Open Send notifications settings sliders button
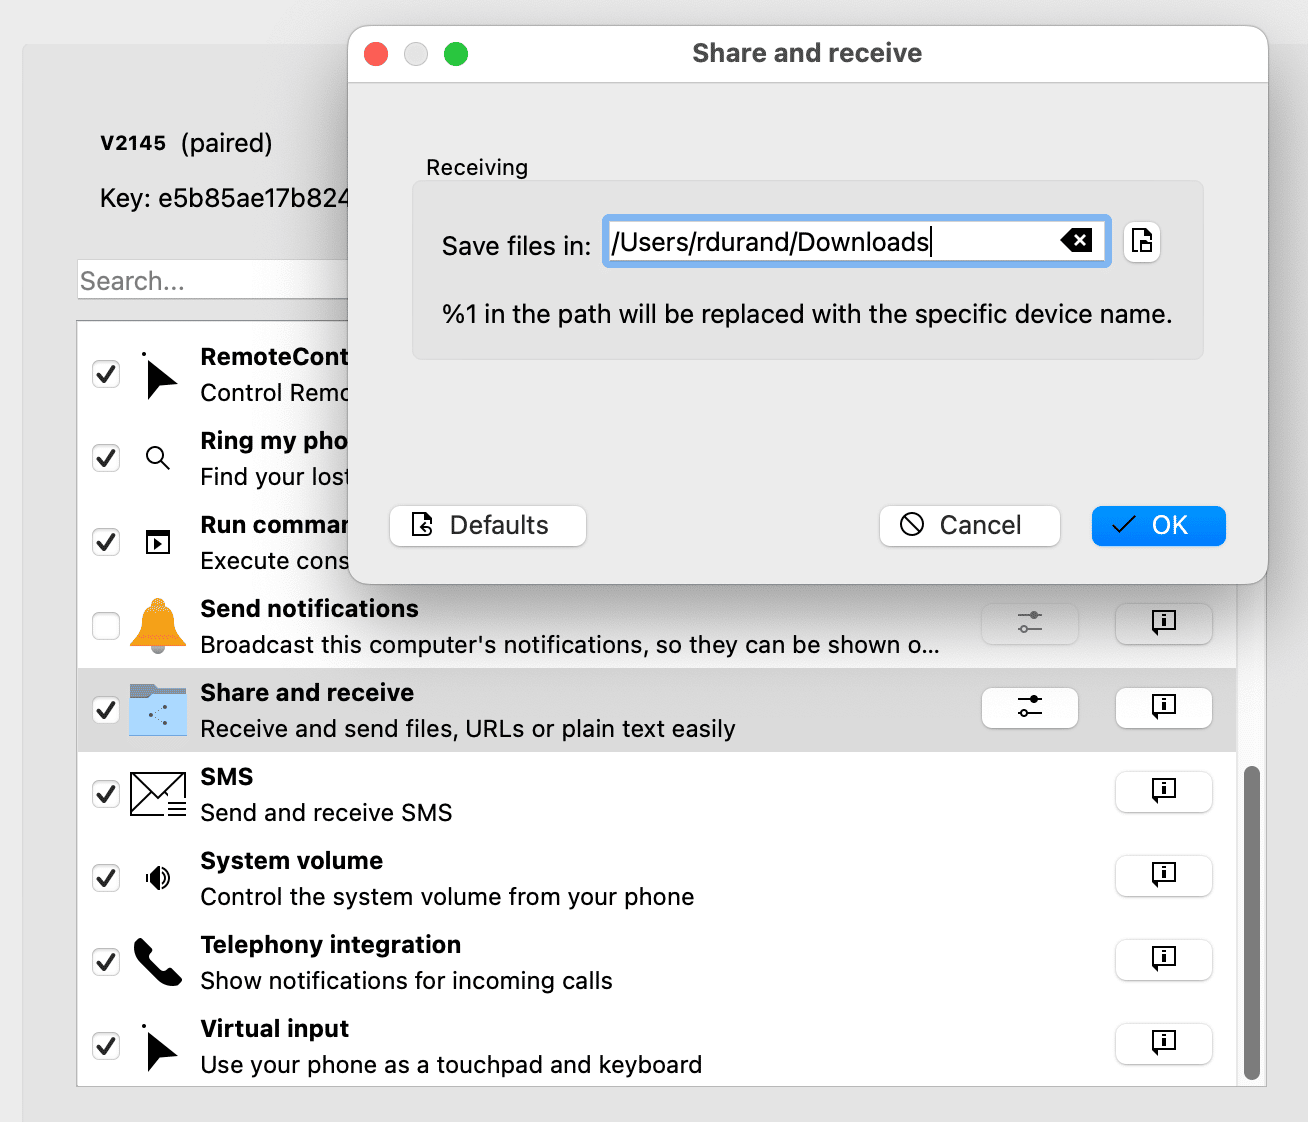Screen dimensions: 1308x1122 (1029, 624)
